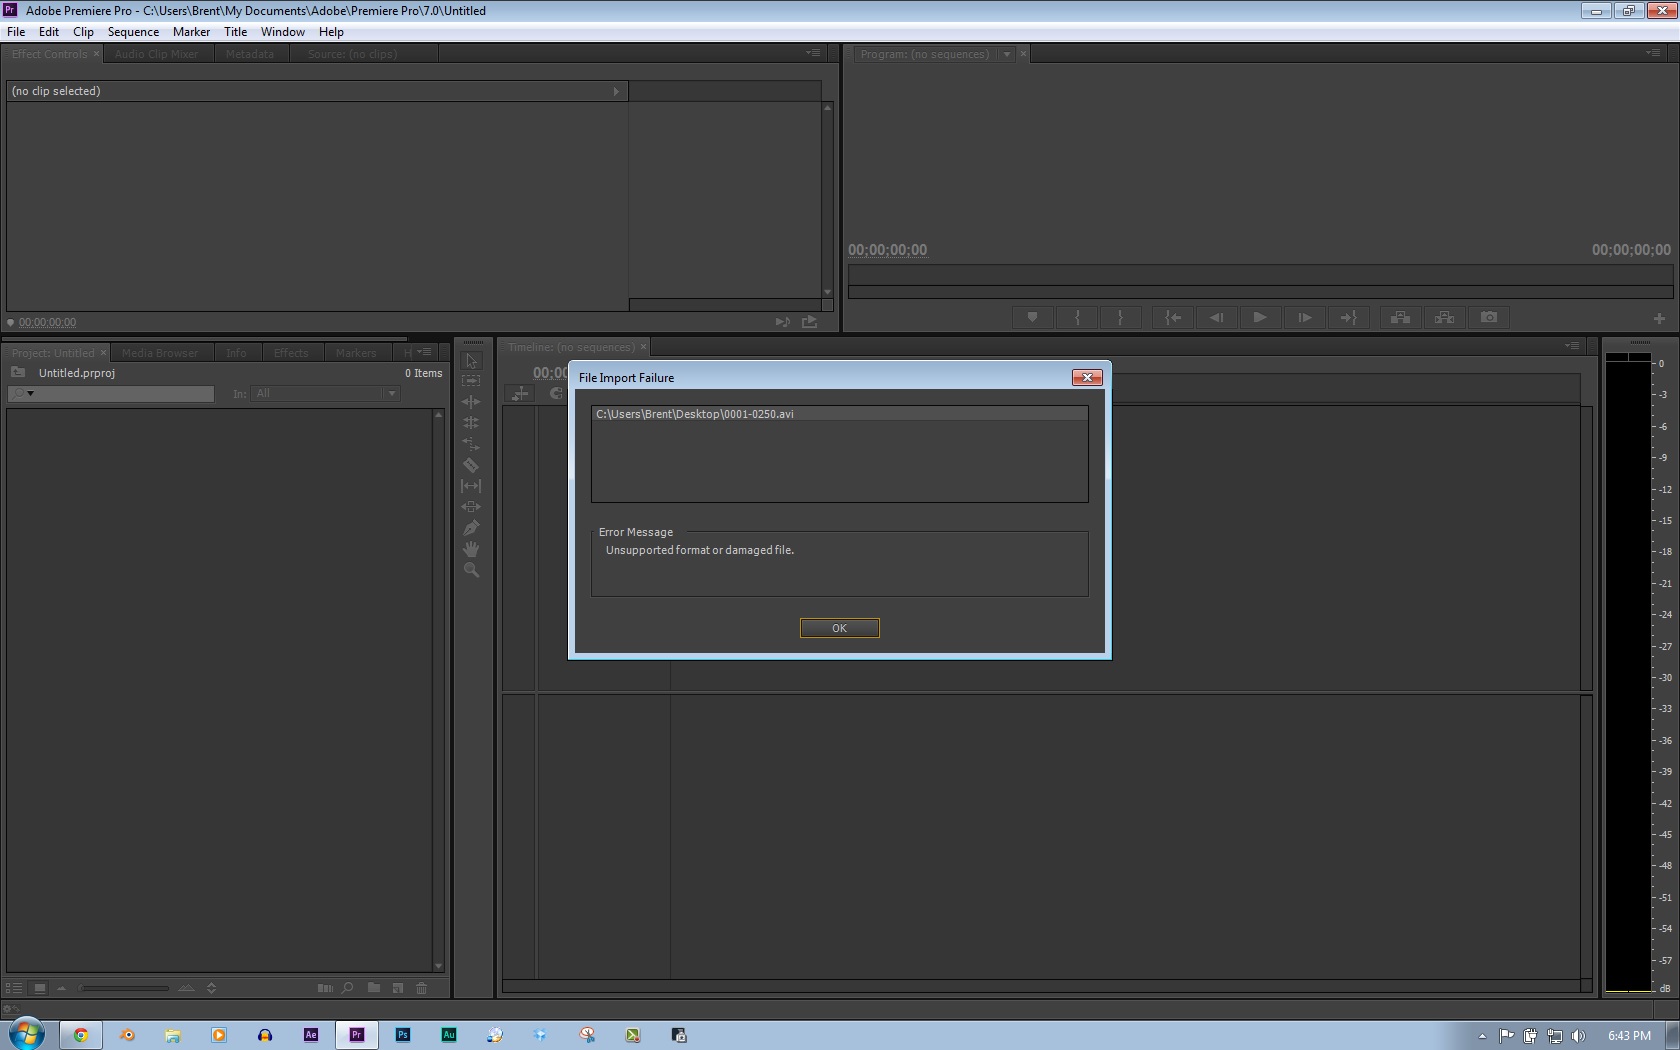Open the Program monitor button editor plus
This screenshot has width=1680, height=1050.
pos(1659,318)
